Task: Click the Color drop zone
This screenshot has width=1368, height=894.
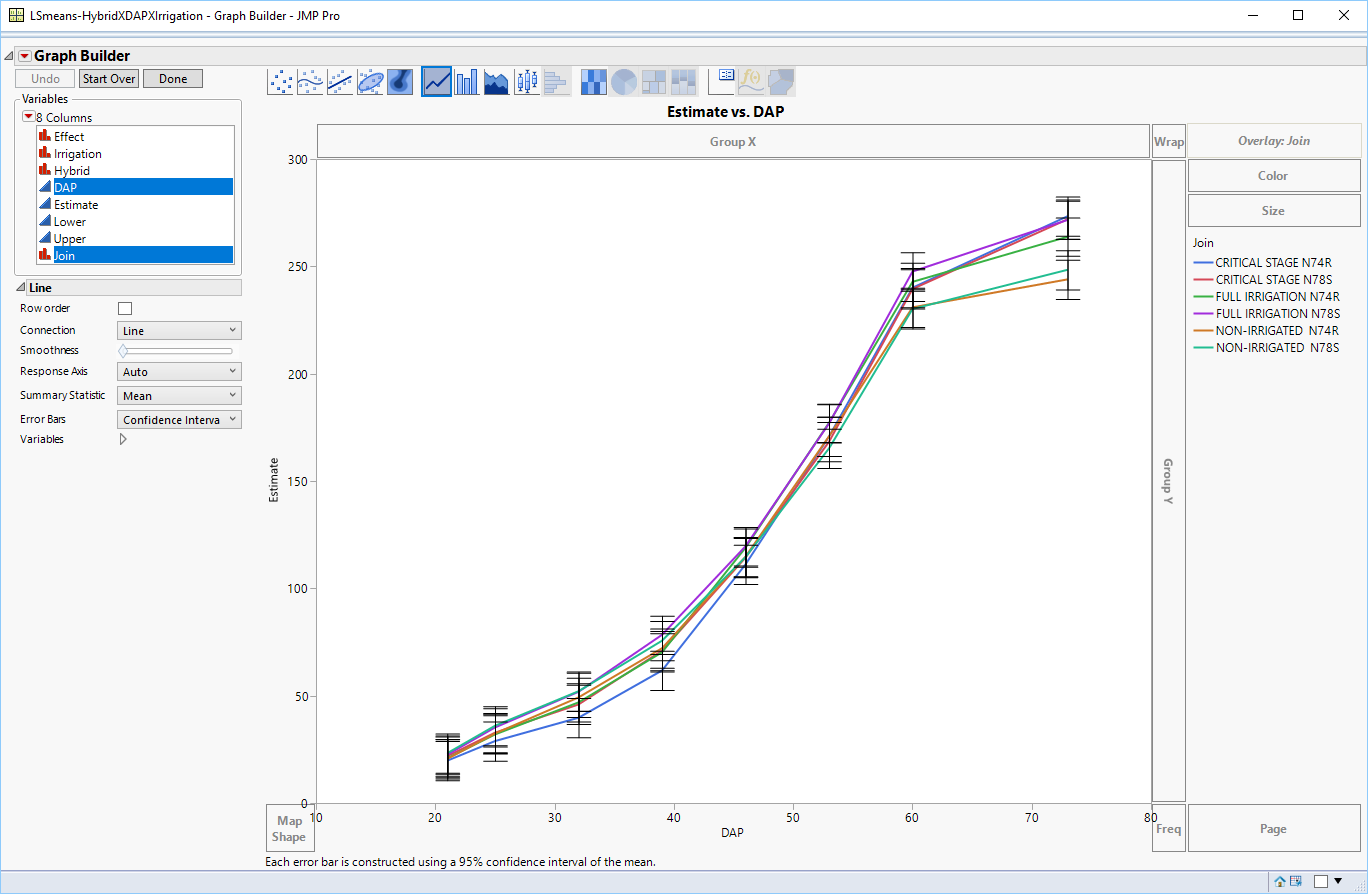Action: point(1273,176)
